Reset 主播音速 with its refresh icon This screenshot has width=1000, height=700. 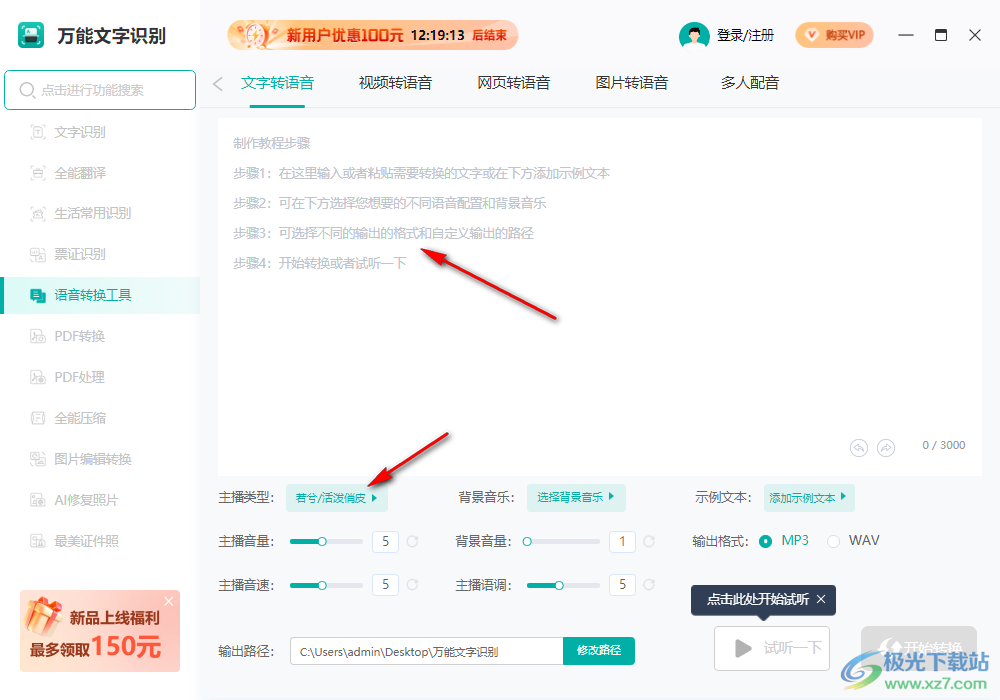pyautogui.click(x=413, y=585)
